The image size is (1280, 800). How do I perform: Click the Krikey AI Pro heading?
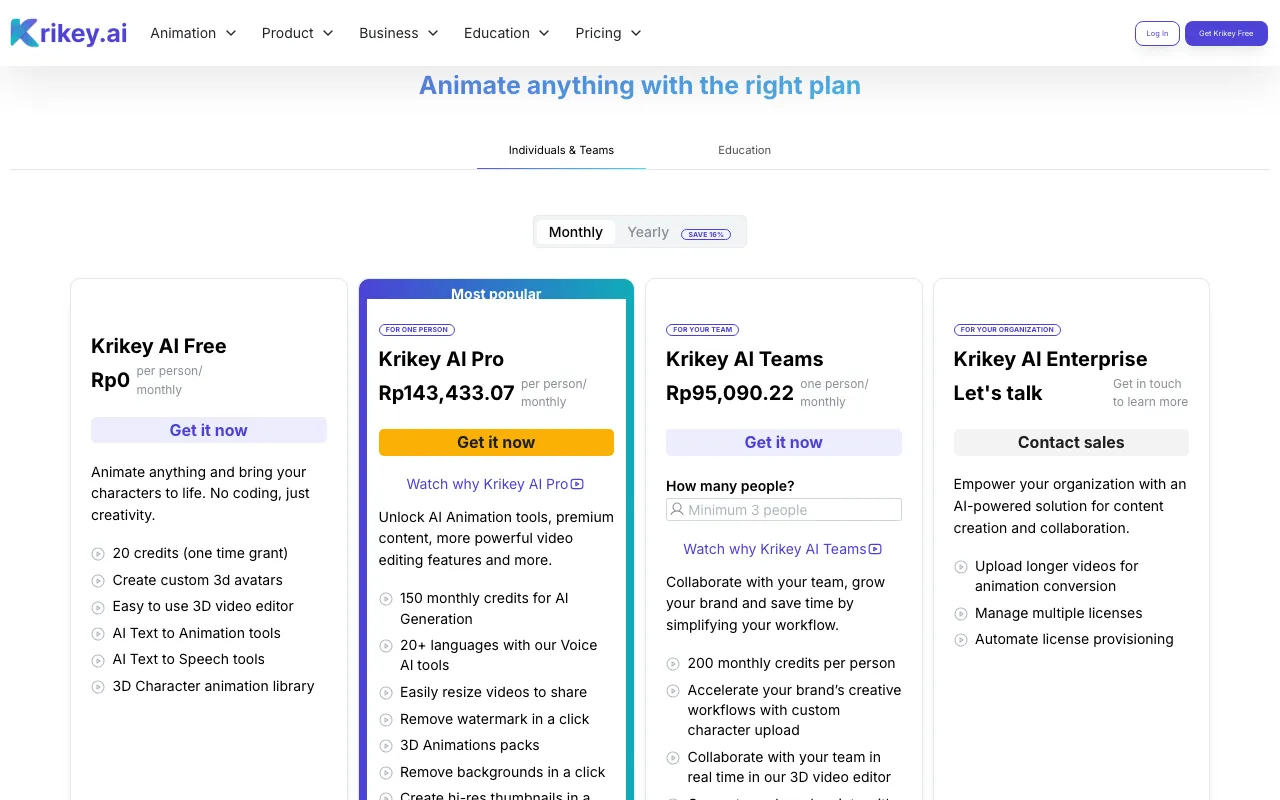[x=441, y=359]
